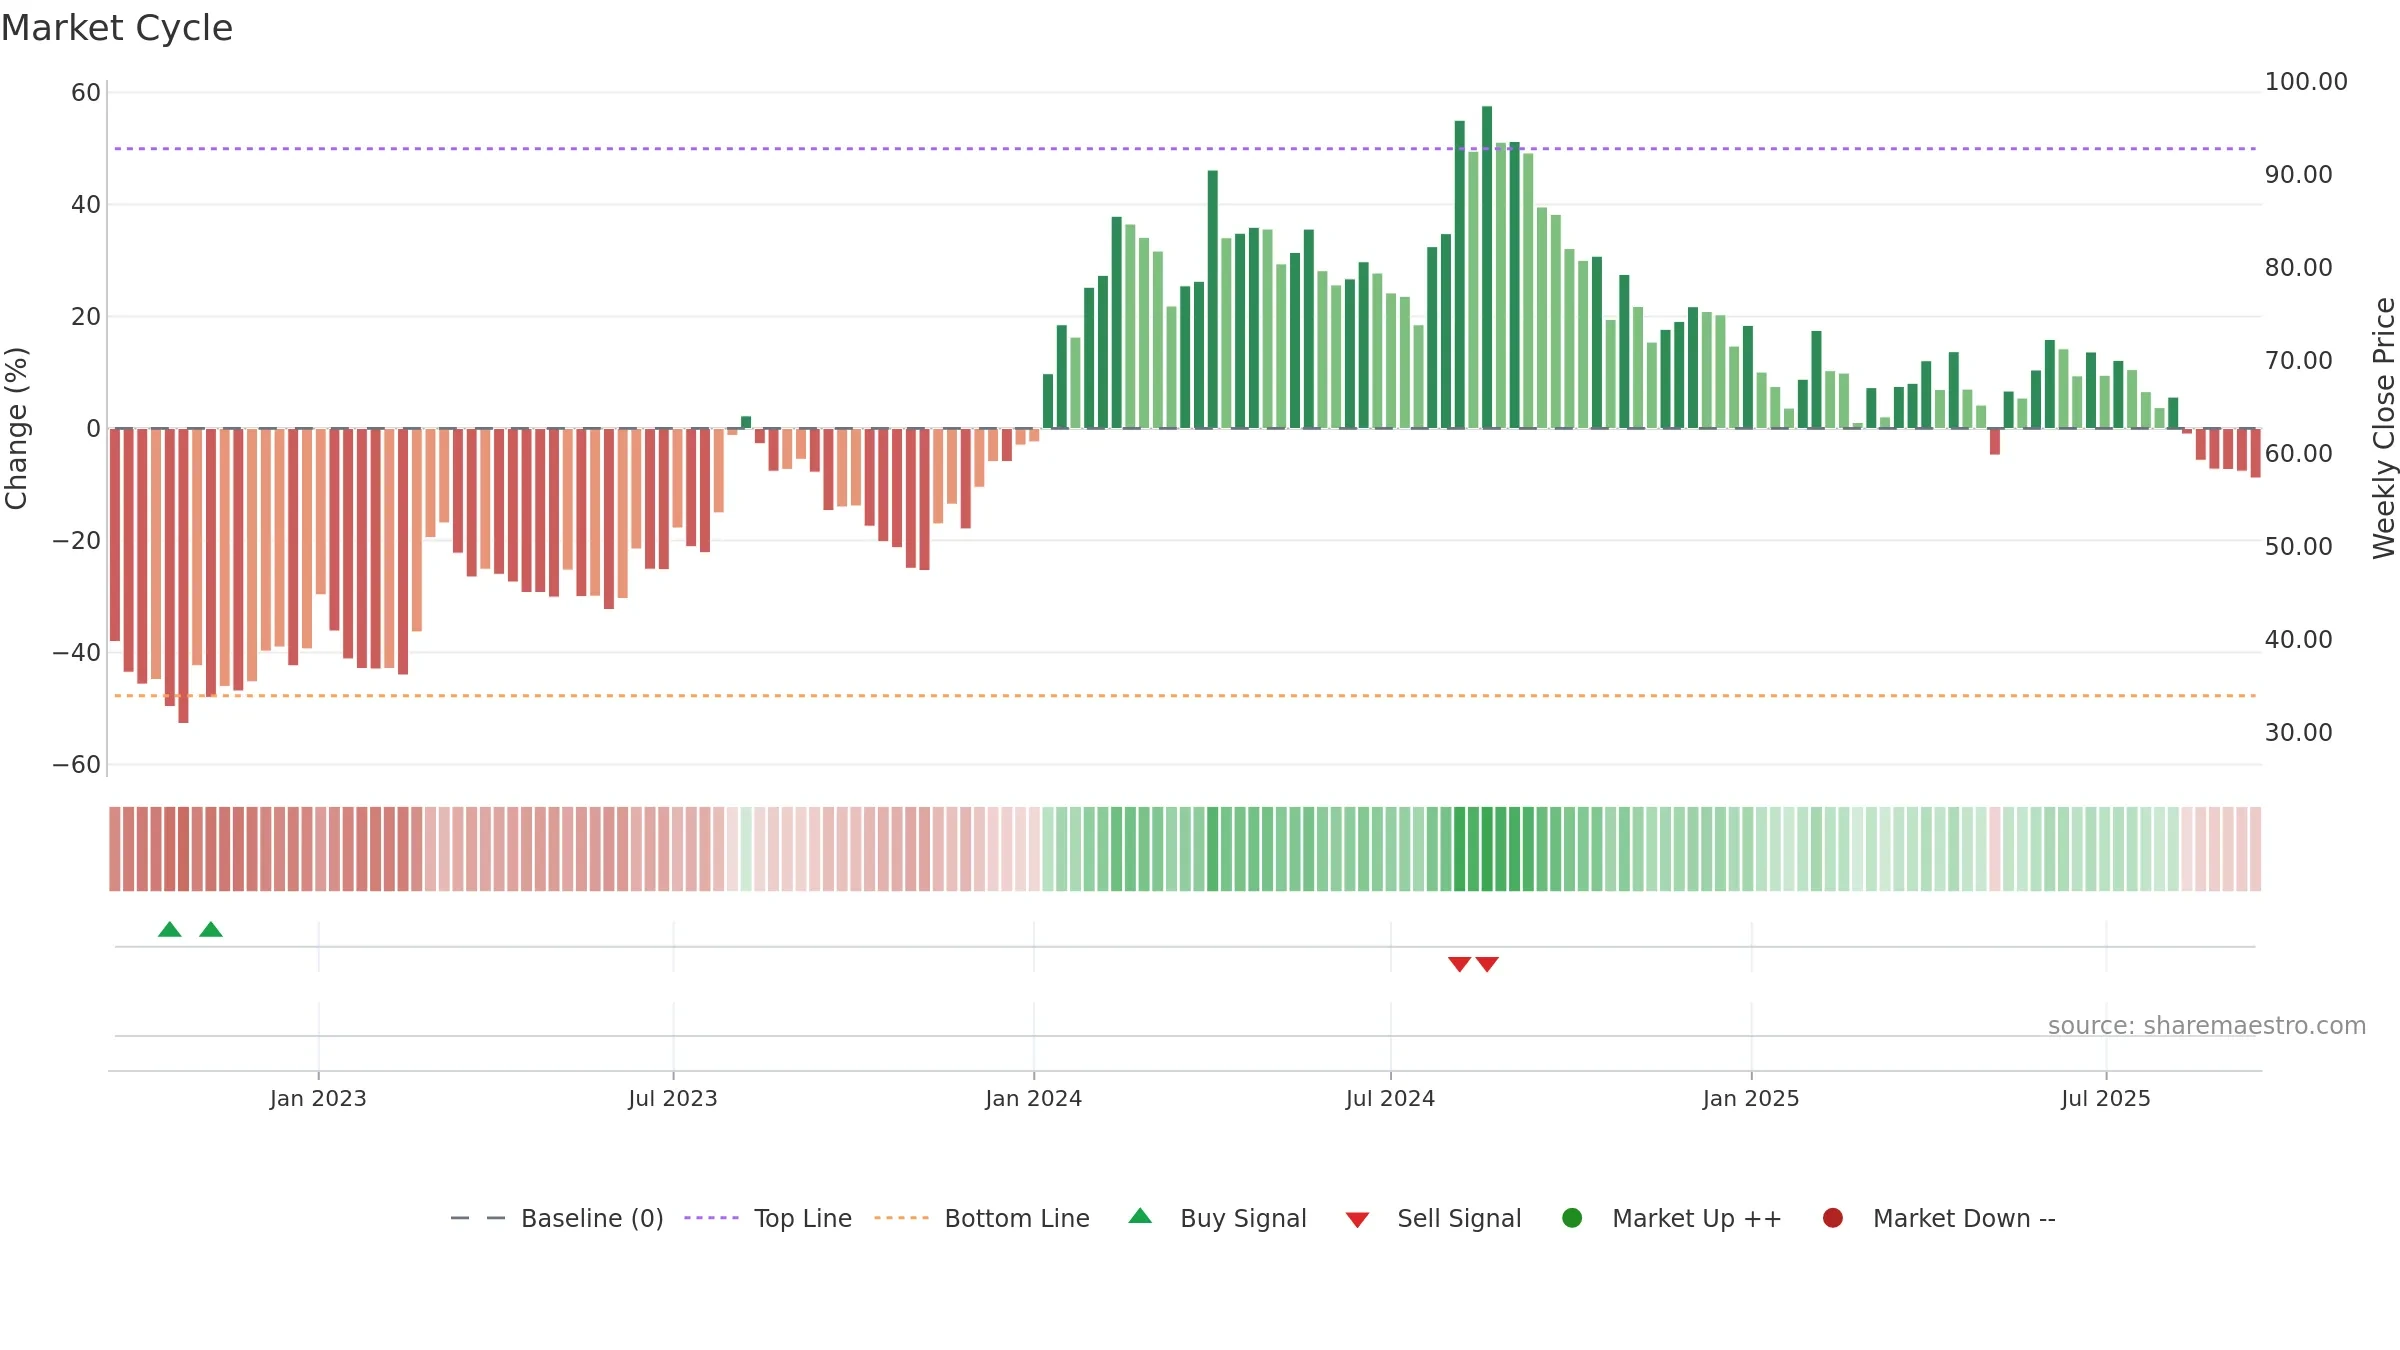Click the Market Cycle chart title
Screen dimensions: 2400x1350
(117, 28)
